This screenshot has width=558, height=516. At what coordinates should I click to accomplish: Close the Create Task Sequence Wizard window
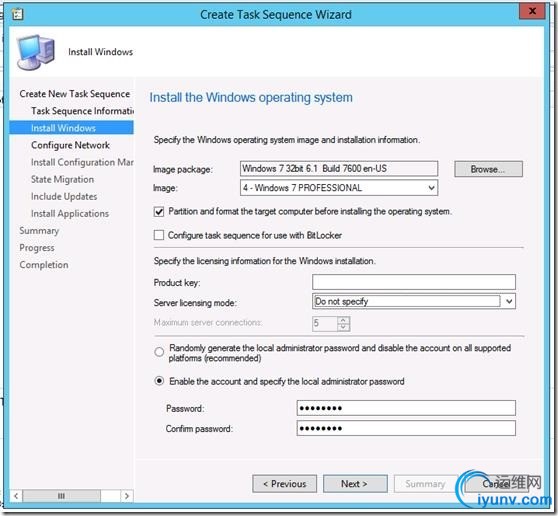coord(532,11)
